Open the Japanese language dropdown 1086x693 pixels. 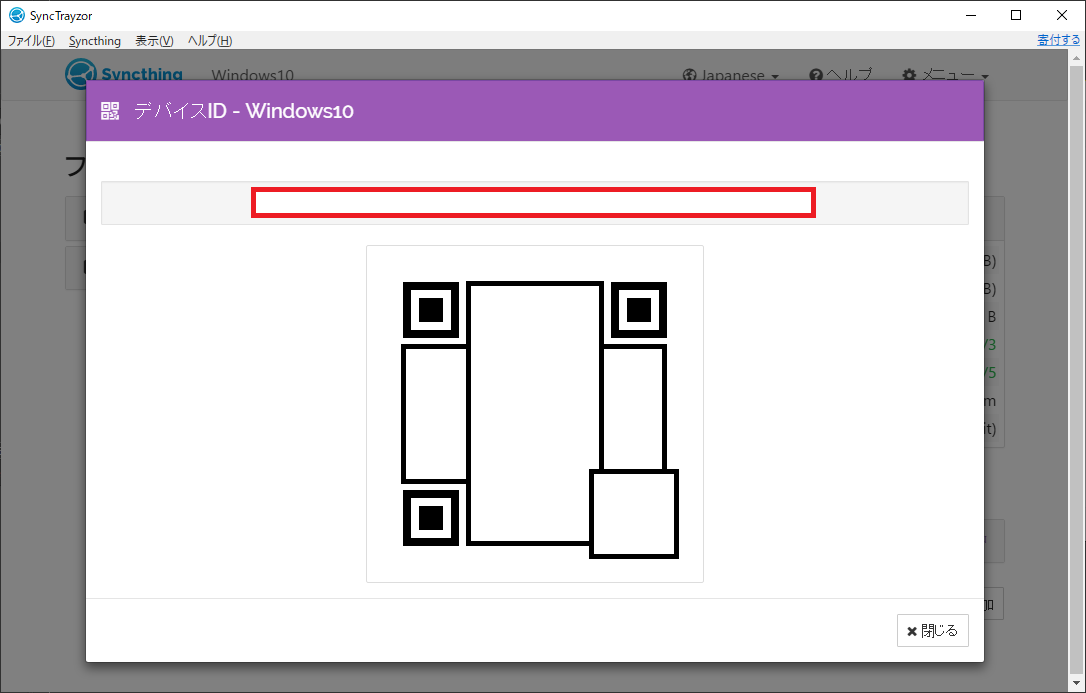(731, 75)
